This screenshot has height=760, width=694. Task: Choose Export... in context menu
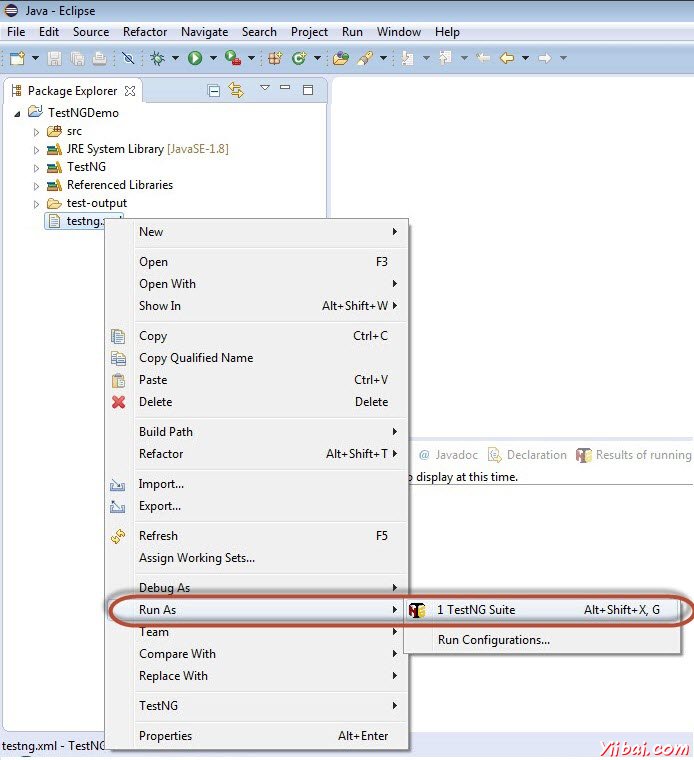(x=257, y=506)
